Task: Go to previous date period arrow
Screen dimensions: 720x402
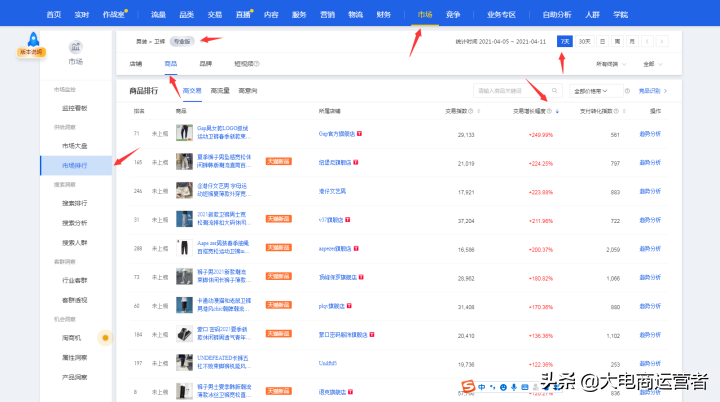Action: click(x=647, y=41)
